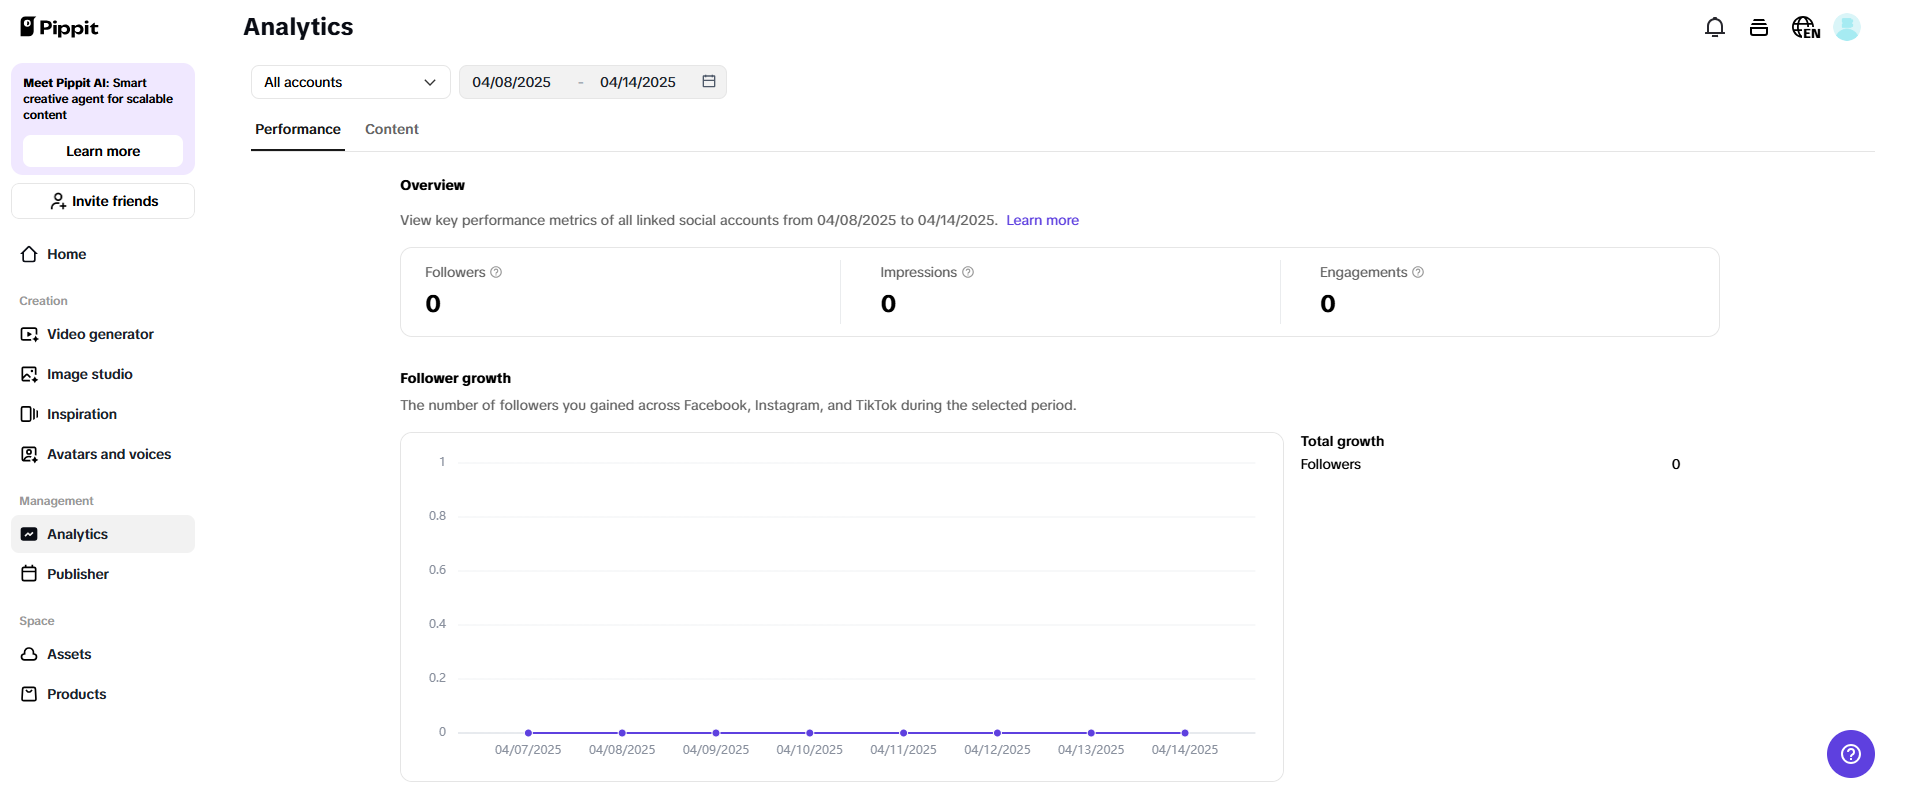Click the start date 04/08/2025 field
This screenshot has width=1906, height=799.
(512, 82)
